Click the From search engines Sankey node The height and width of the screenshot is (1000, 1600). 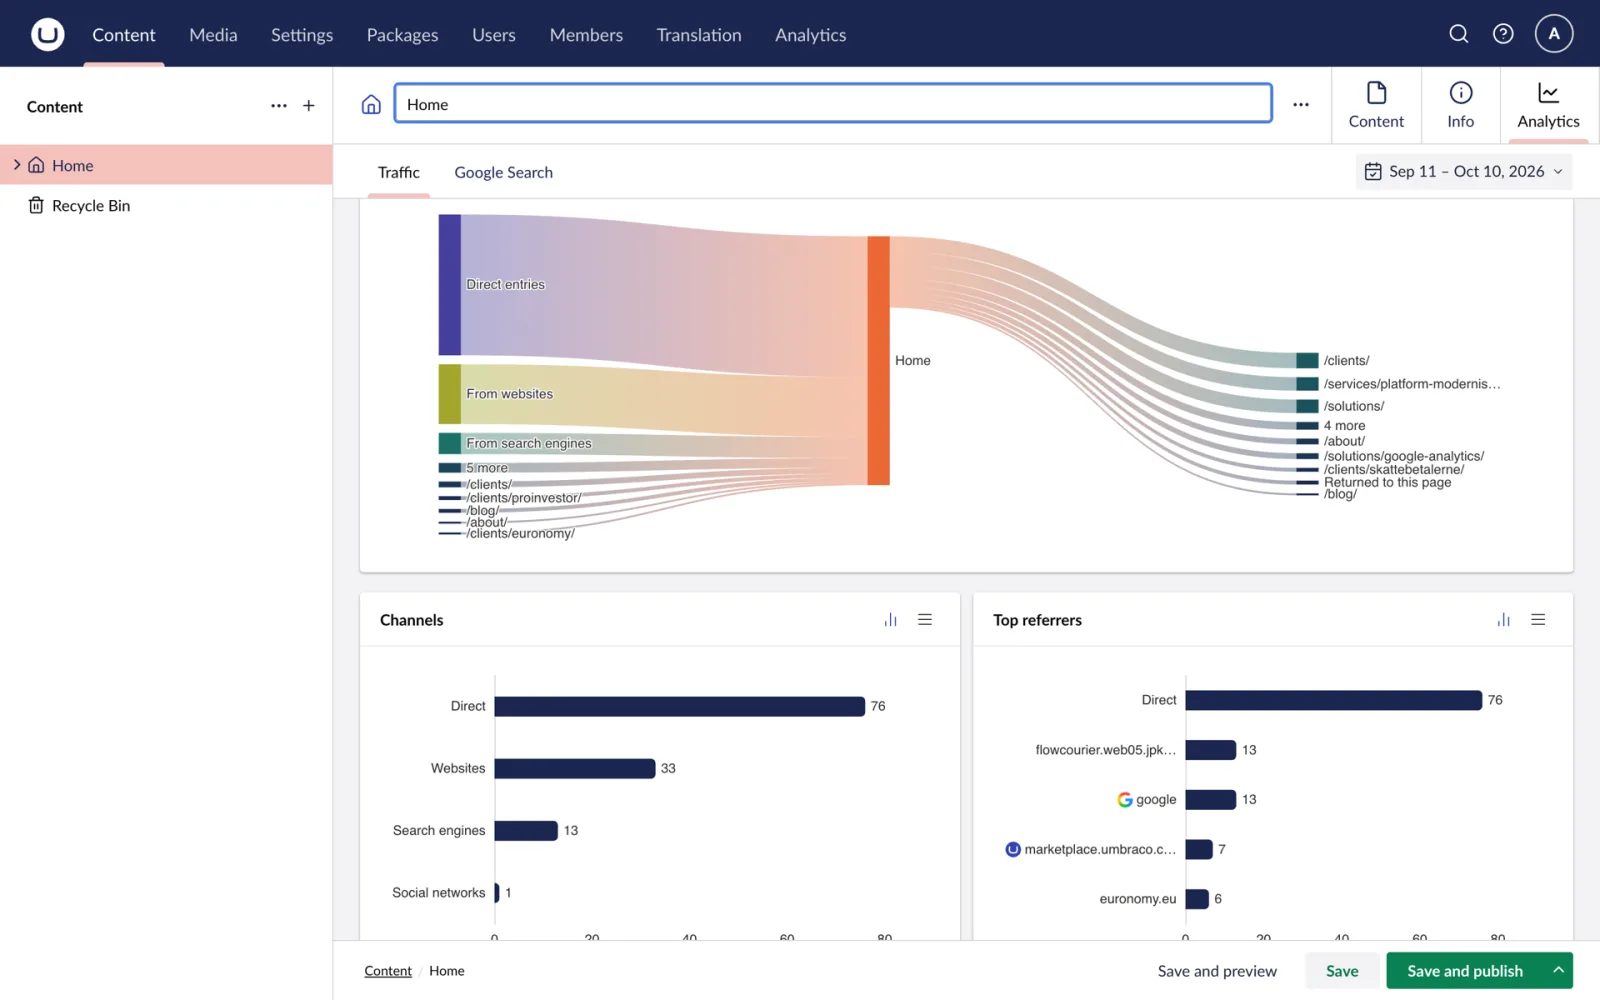pos(449,443)
